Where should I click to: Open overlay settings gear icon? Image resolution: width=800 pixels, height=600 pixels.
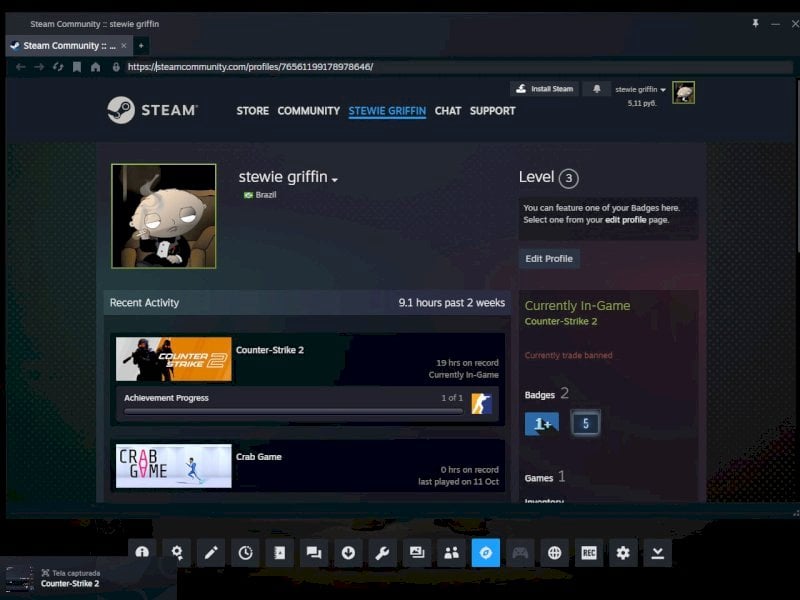click(x=623, y=553)
